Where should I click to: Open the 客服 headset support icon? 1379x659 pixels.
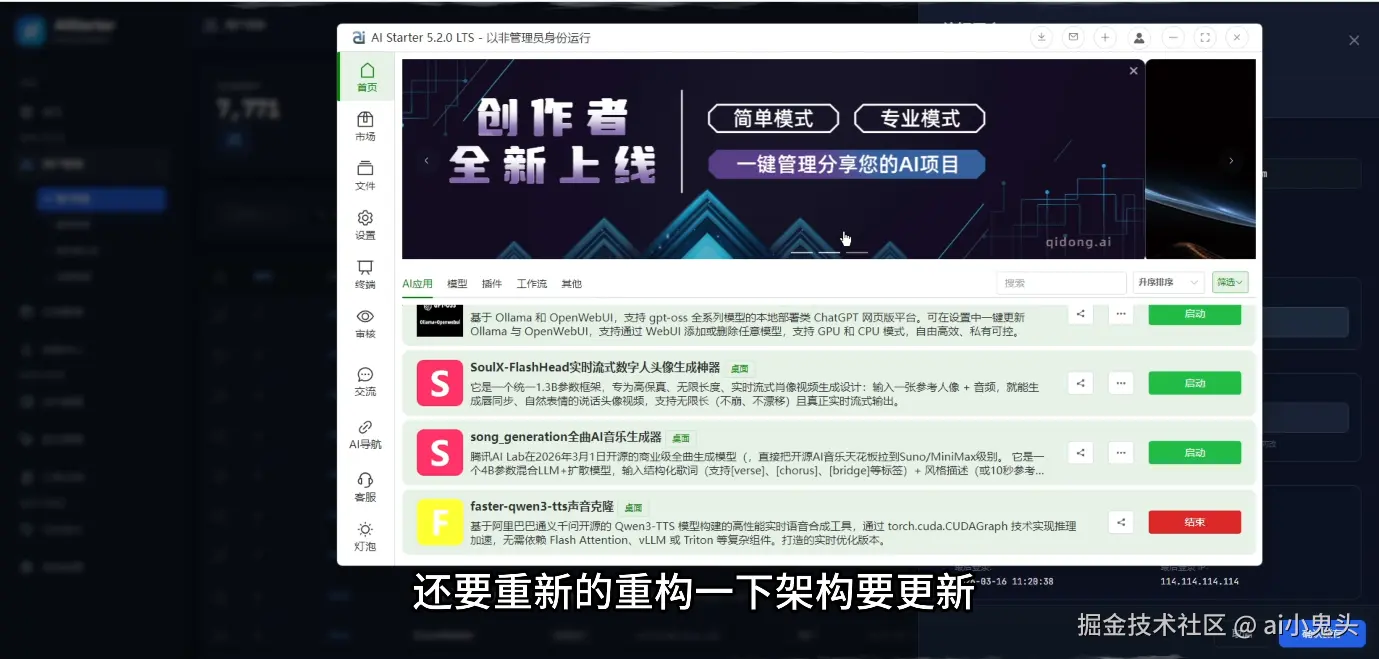click(x=365, y=487)
